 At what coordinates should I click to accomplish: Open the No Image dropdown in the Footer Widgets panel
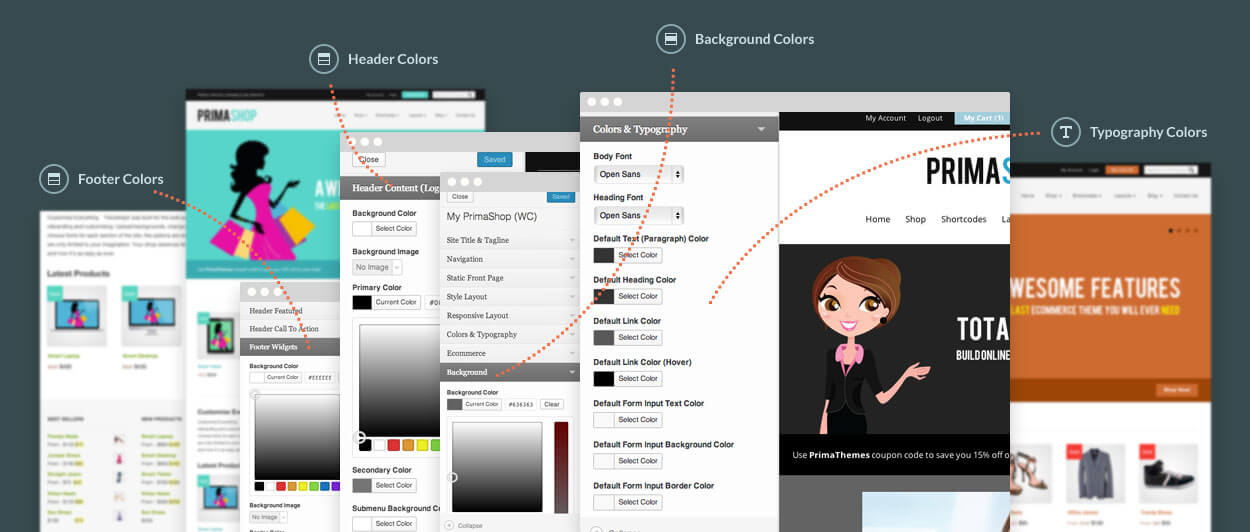266,517
